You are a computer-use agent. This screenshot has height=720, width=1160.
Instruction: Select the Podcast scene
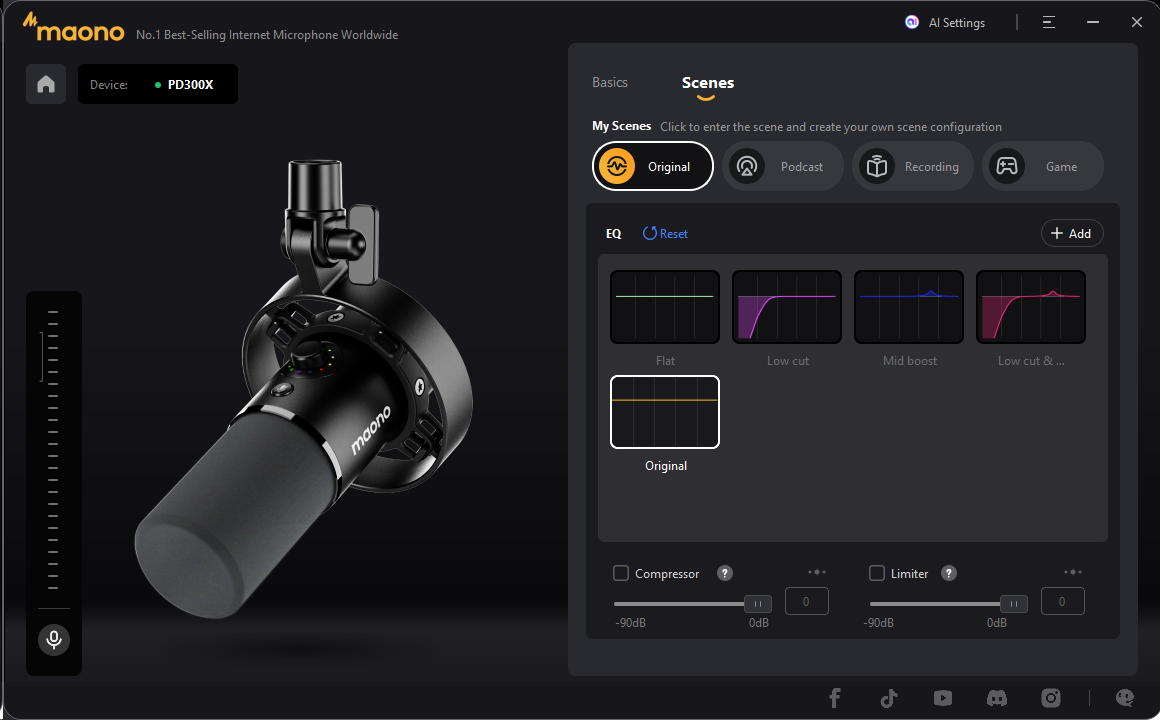coord(782,166)
